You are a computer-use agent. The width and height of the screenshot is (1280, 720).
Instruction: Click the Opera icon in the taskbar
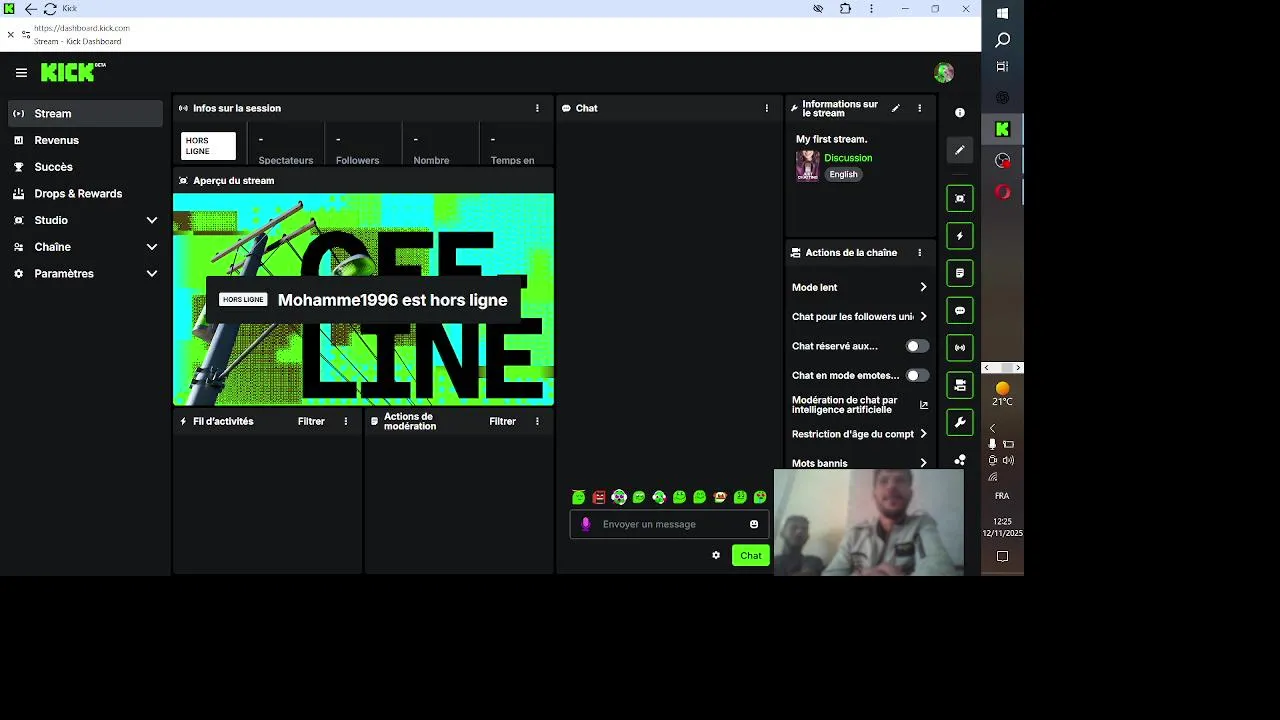point(1002,192)
